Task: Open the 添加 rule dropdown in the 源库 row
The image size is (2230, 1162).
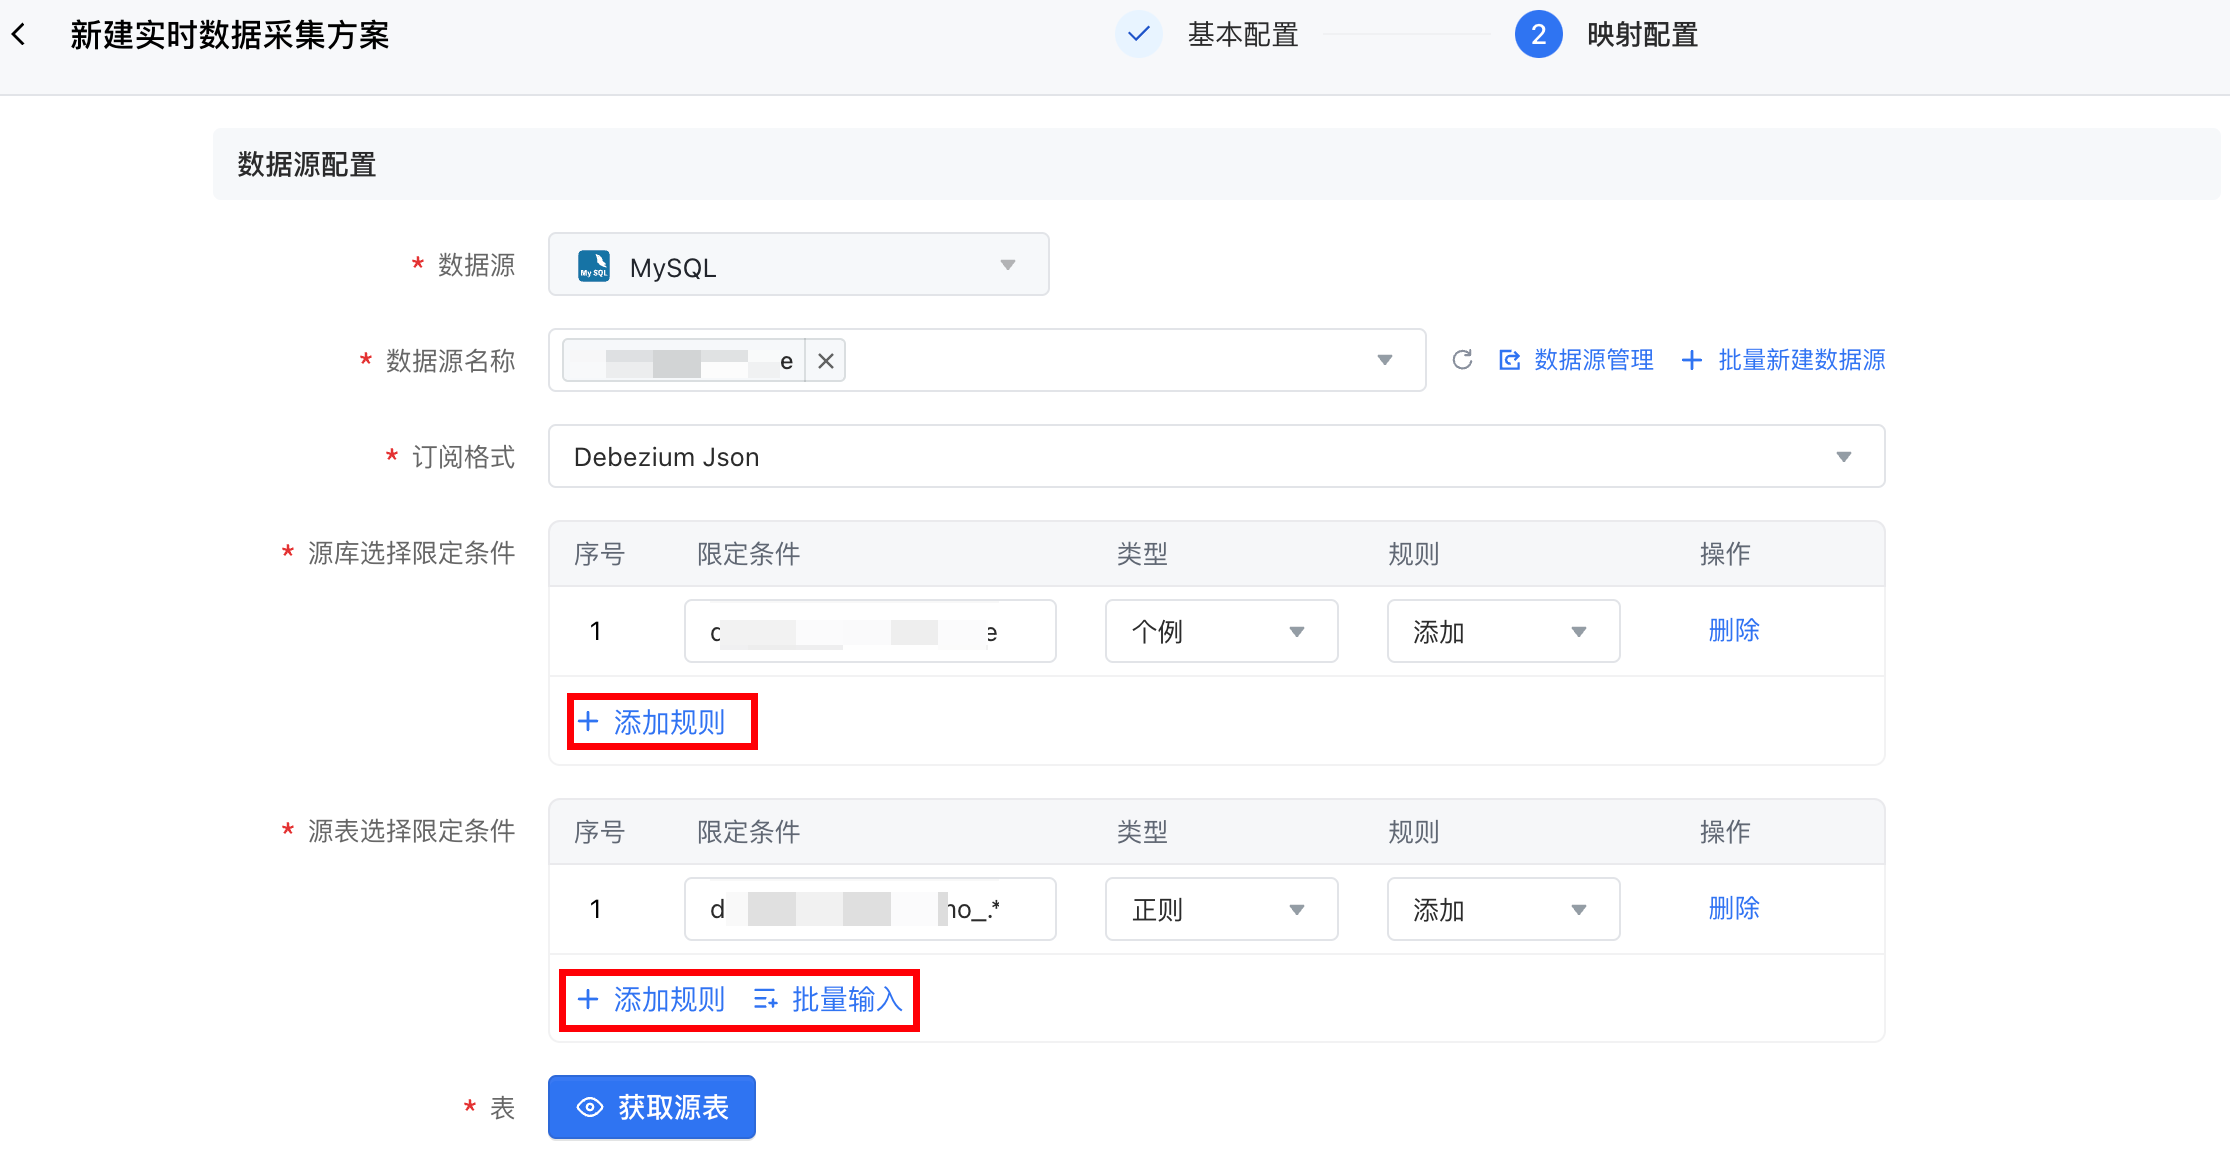Action: (x=1503, y=631)
